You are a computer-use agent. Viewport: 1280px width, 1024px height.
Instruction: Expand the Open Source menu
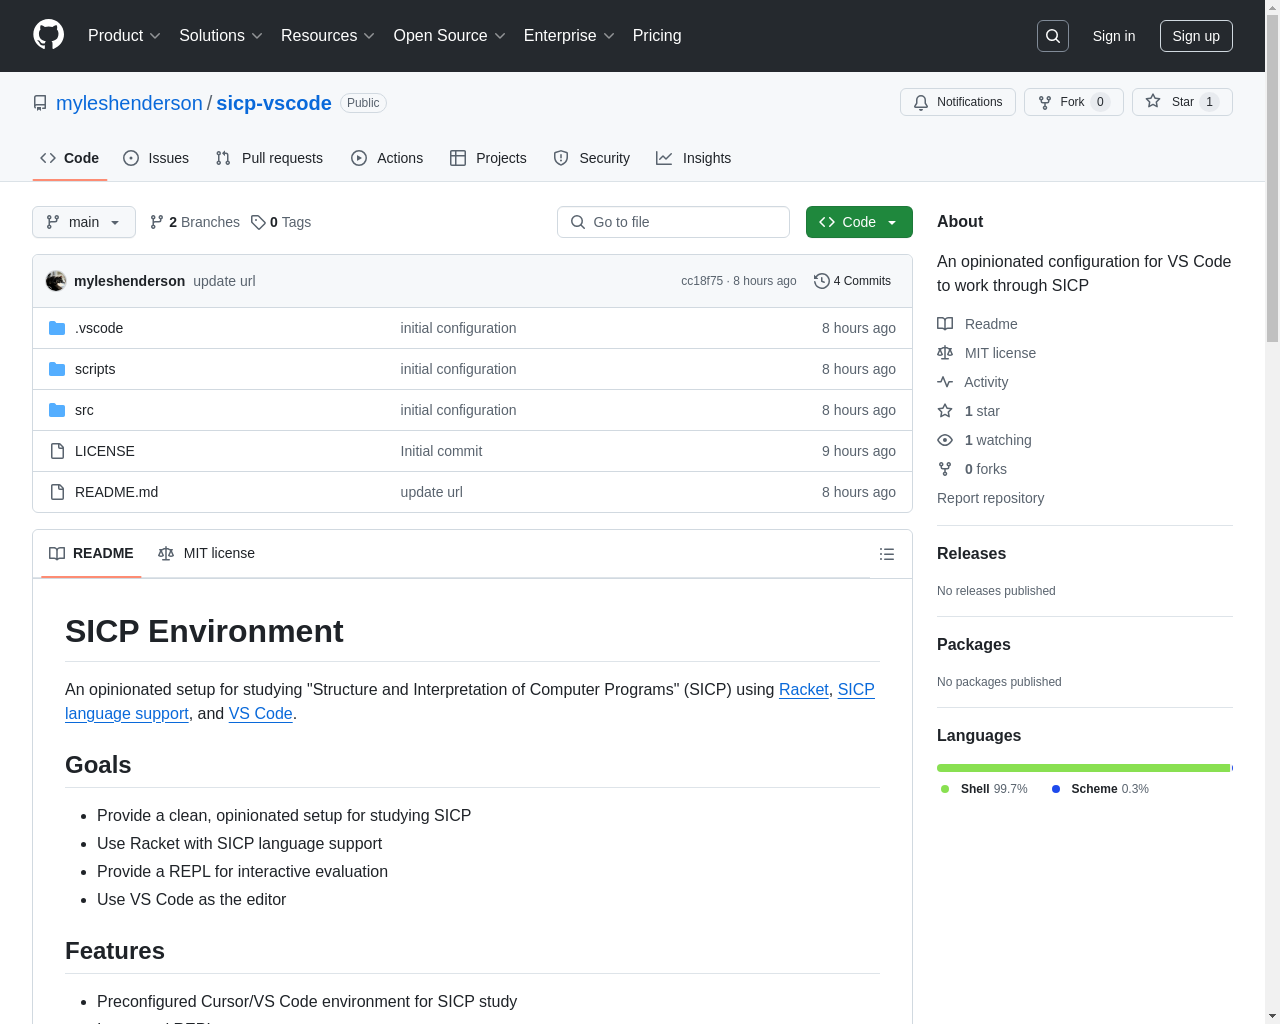tap(450, 36)
